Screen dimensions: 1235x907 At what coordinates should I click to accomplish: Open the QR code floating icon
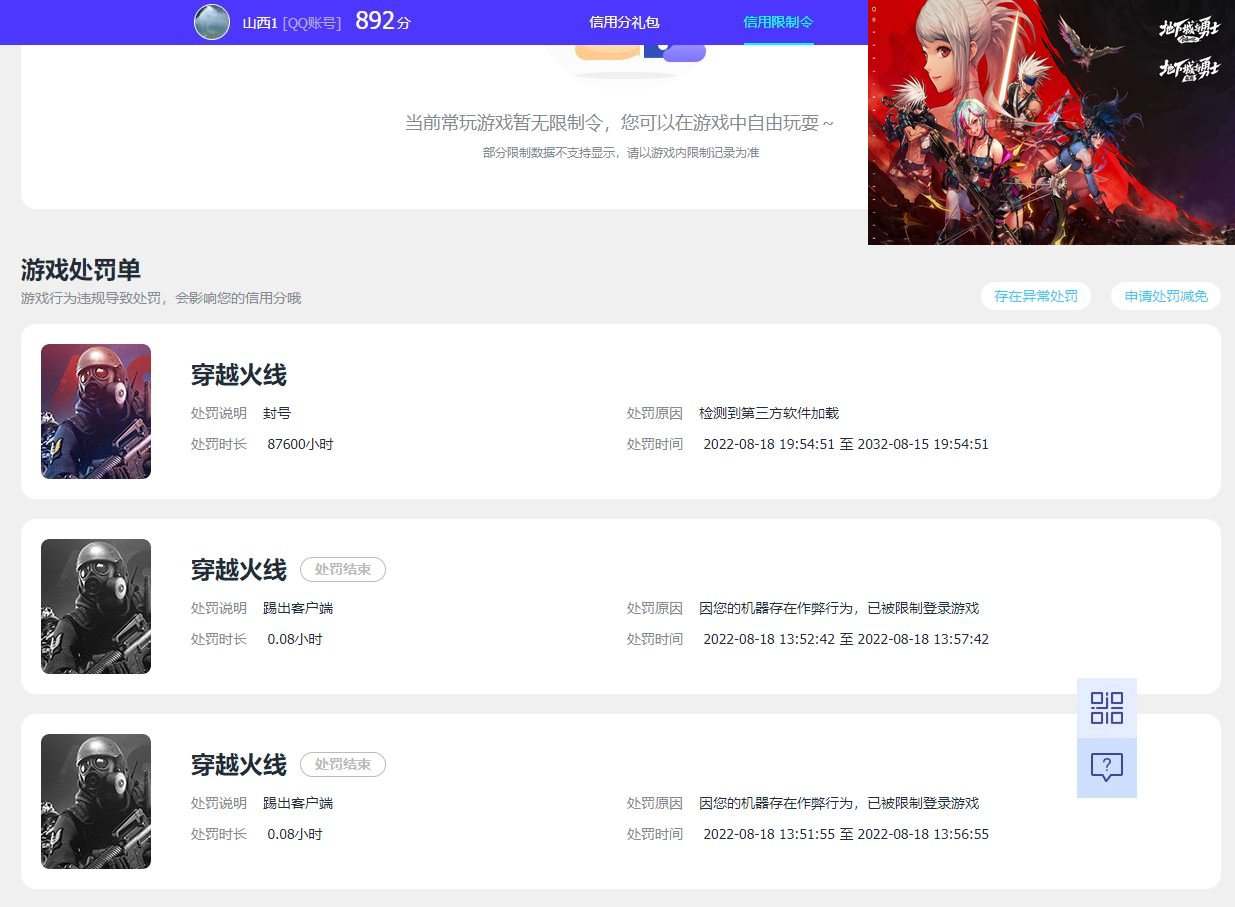tap(1107, 708)
